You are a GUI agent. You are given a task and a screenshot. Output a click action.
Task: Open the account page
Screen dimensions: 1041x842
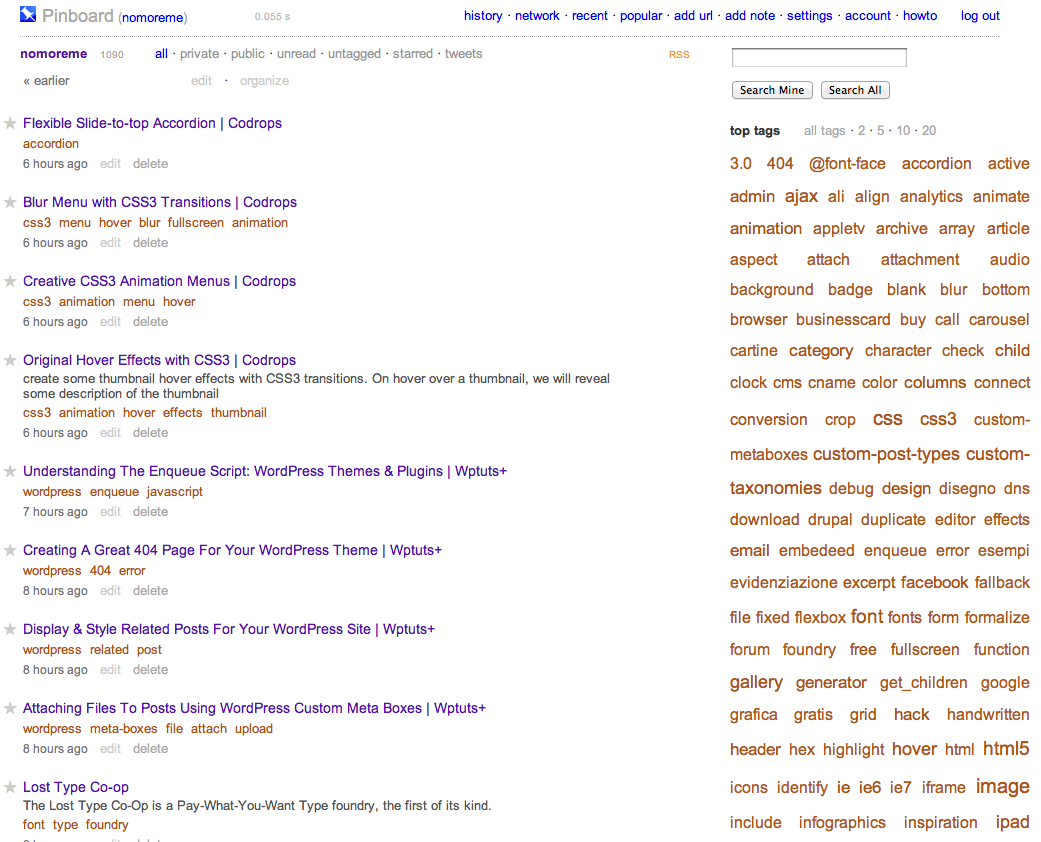point(868,16)
